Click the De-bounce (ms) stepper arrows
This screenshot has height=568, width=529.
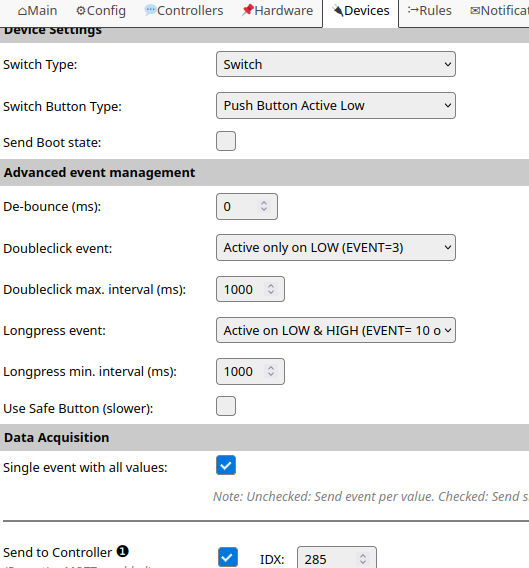click(x=264, y=206)
